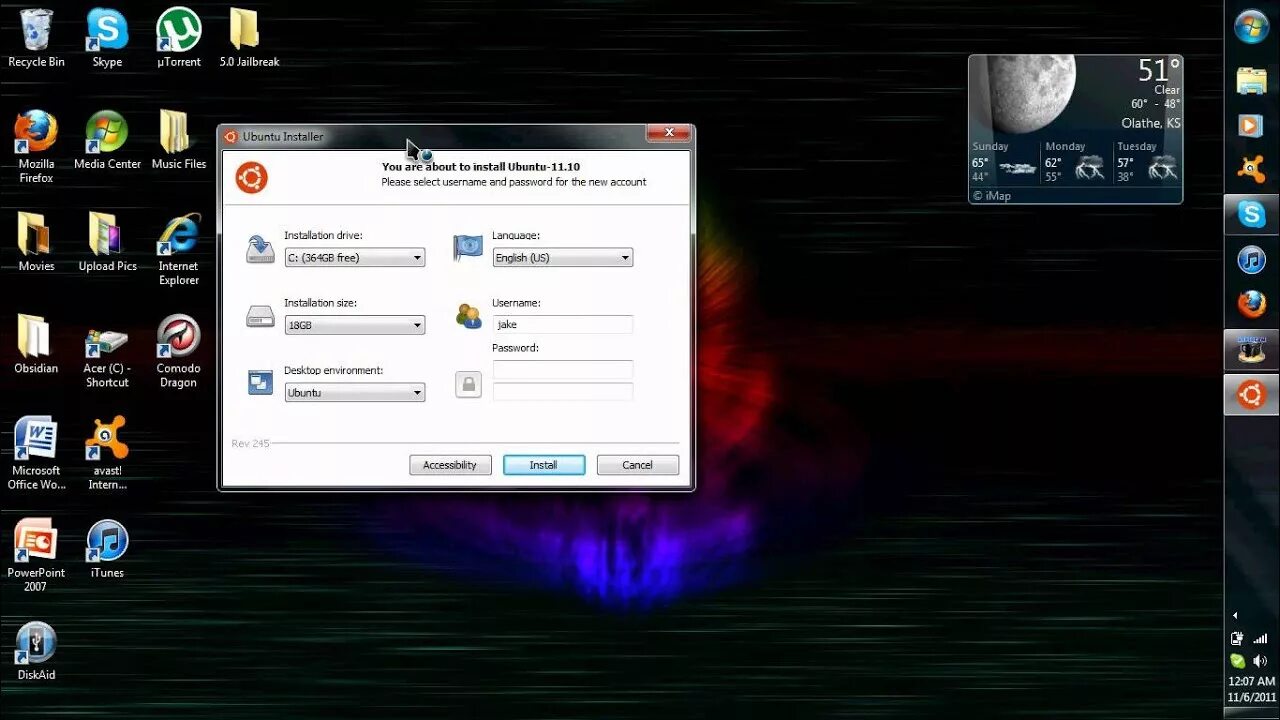Click the Username input field
The image size is (1280, 720).
[563, 324]
